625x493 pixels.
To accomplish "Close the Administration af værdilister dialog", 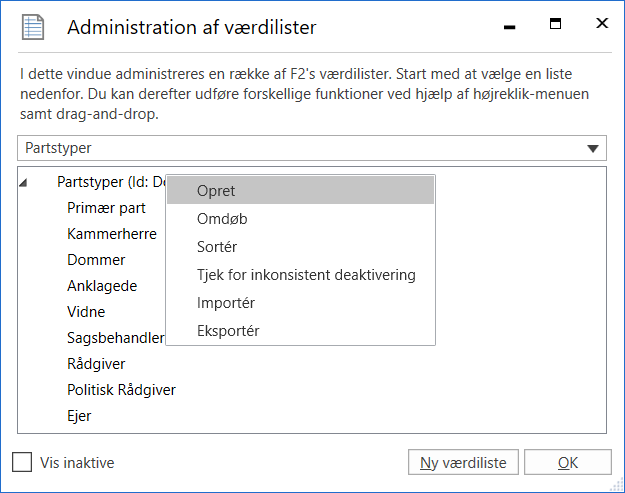I will [602, 24].
